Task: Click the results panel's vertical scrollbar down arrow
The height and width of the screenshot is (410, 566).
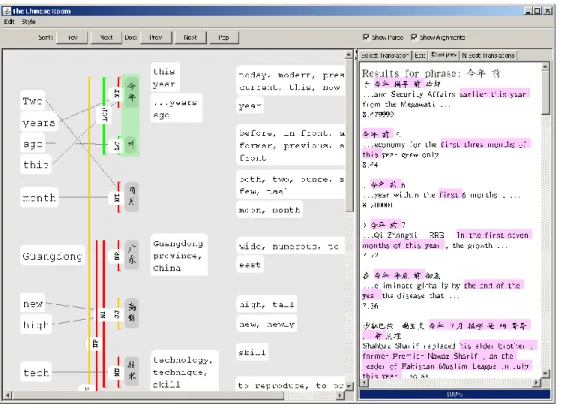Action: coord(545,374)
